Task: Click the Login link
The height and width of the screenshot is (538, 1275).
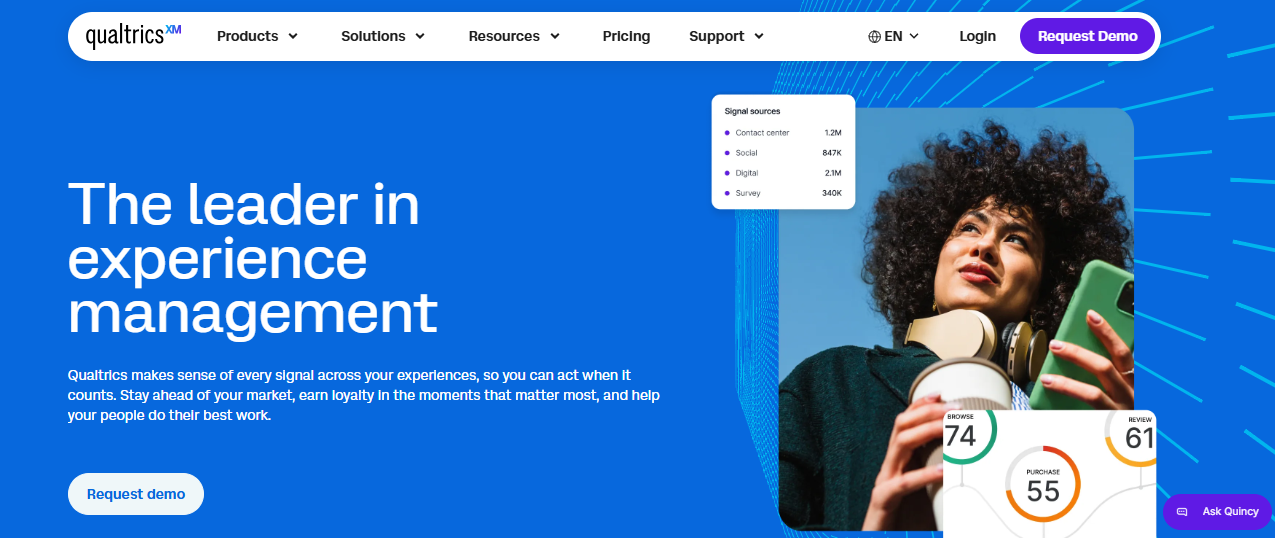Action: point(977,36)
